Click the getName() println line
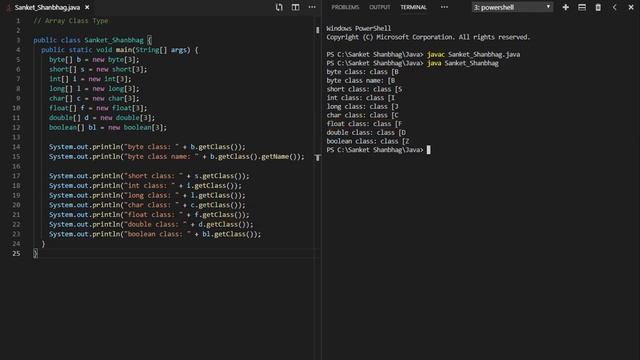Image resolution: width=640 pixels, height=360 pixels. click(177, 156)
